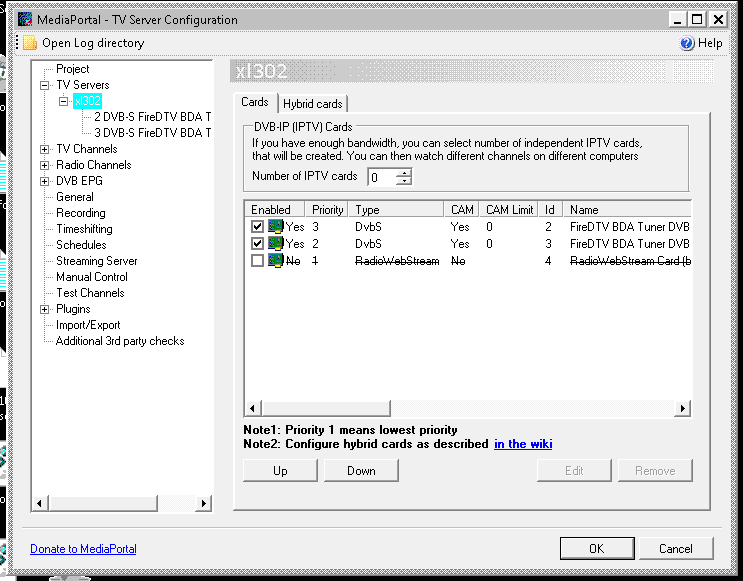The width and height of the screenshot is (743, 581).
Task: Expand the TV Channels tree node
Action: (45, 149)
